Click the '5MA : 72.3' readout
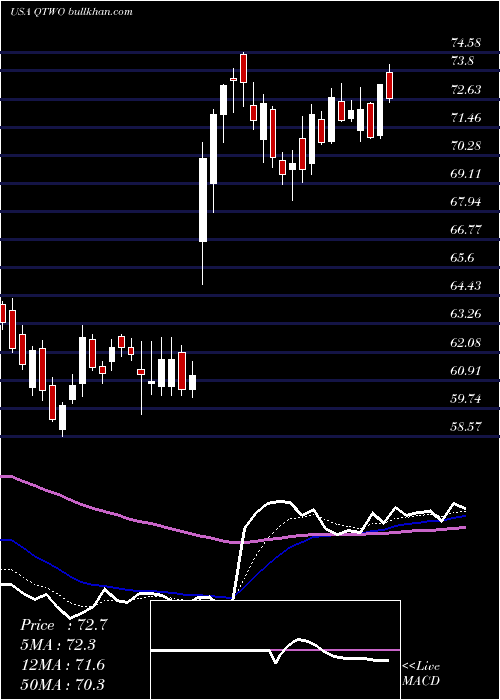The height and width of the screenshot is (700, 500). click(58, 645)
